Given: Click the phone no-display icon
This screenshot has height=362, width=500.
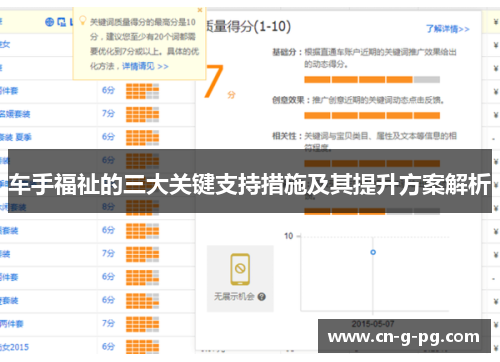Looking at the screenshot, I should pyautogui.click(x=240, y=269).
